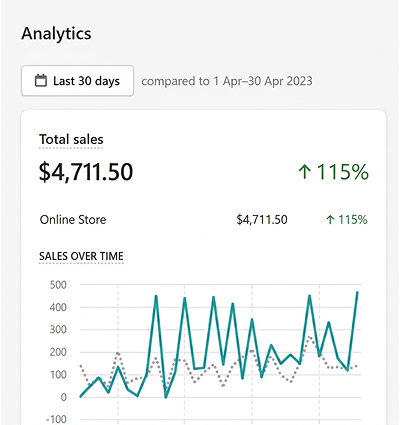400x425 pixels.
Task: Click the Analytics page heading
Action: pos(56,34)
